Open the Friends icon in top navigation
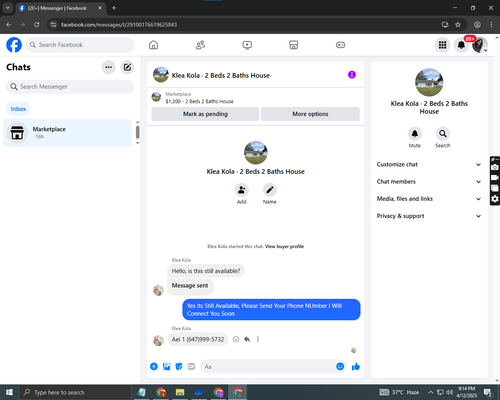The image size is (500, 400). (200, 45)
